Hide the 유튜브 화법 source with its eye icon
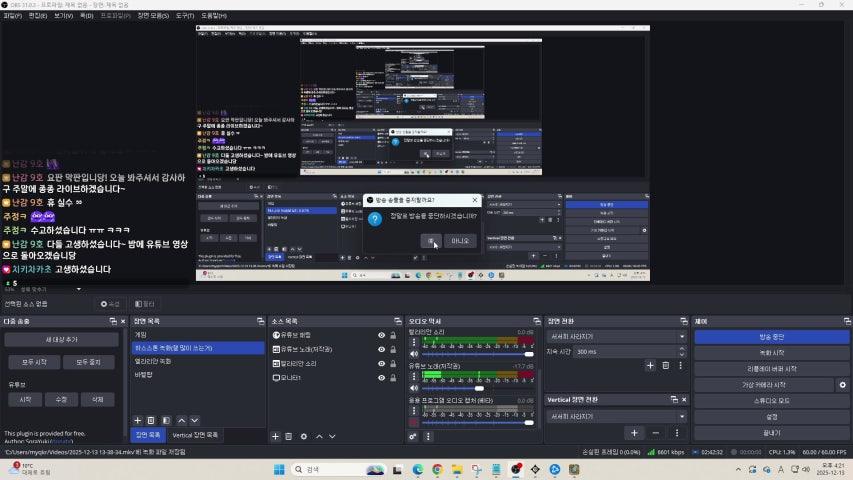853x480 pixels. click(381, 335)
